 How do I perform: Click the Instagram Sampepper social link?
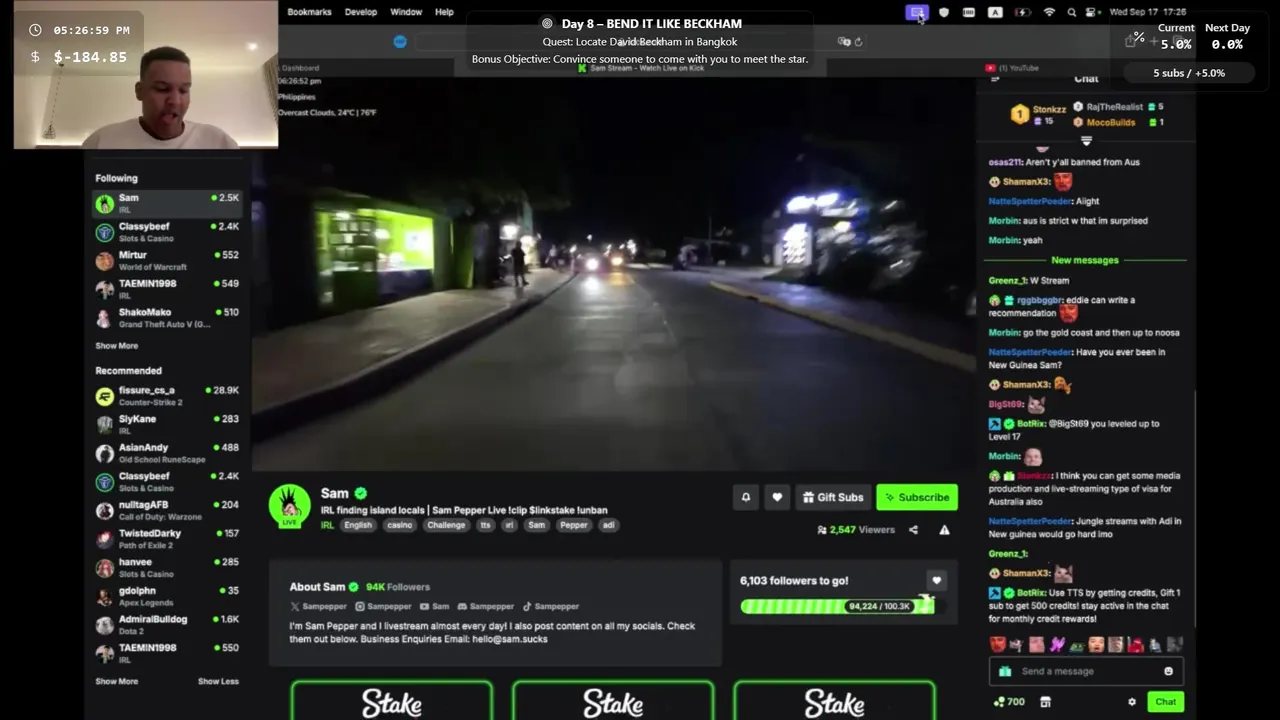pyautogui.click(x=383, y=606)
